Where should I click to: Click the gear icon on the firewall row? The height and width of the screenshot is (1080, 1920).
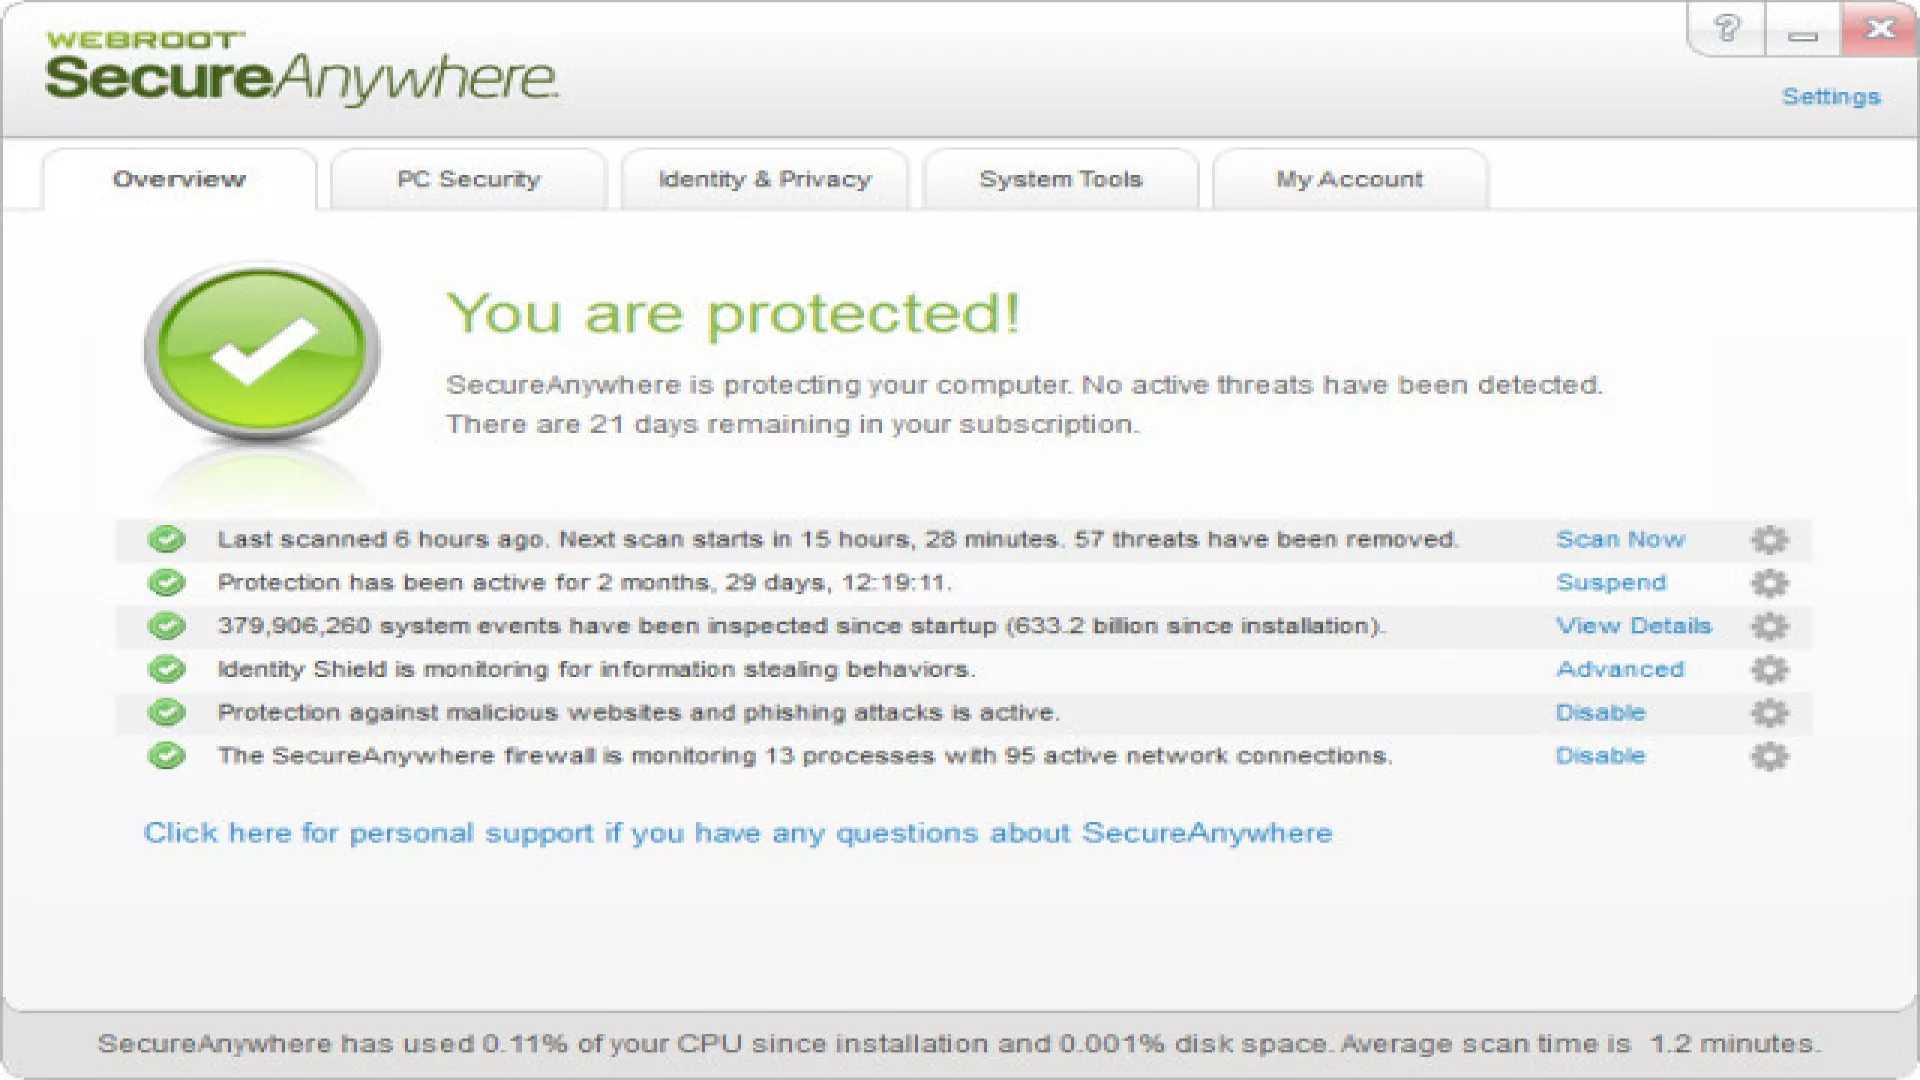pos(1769,756)
